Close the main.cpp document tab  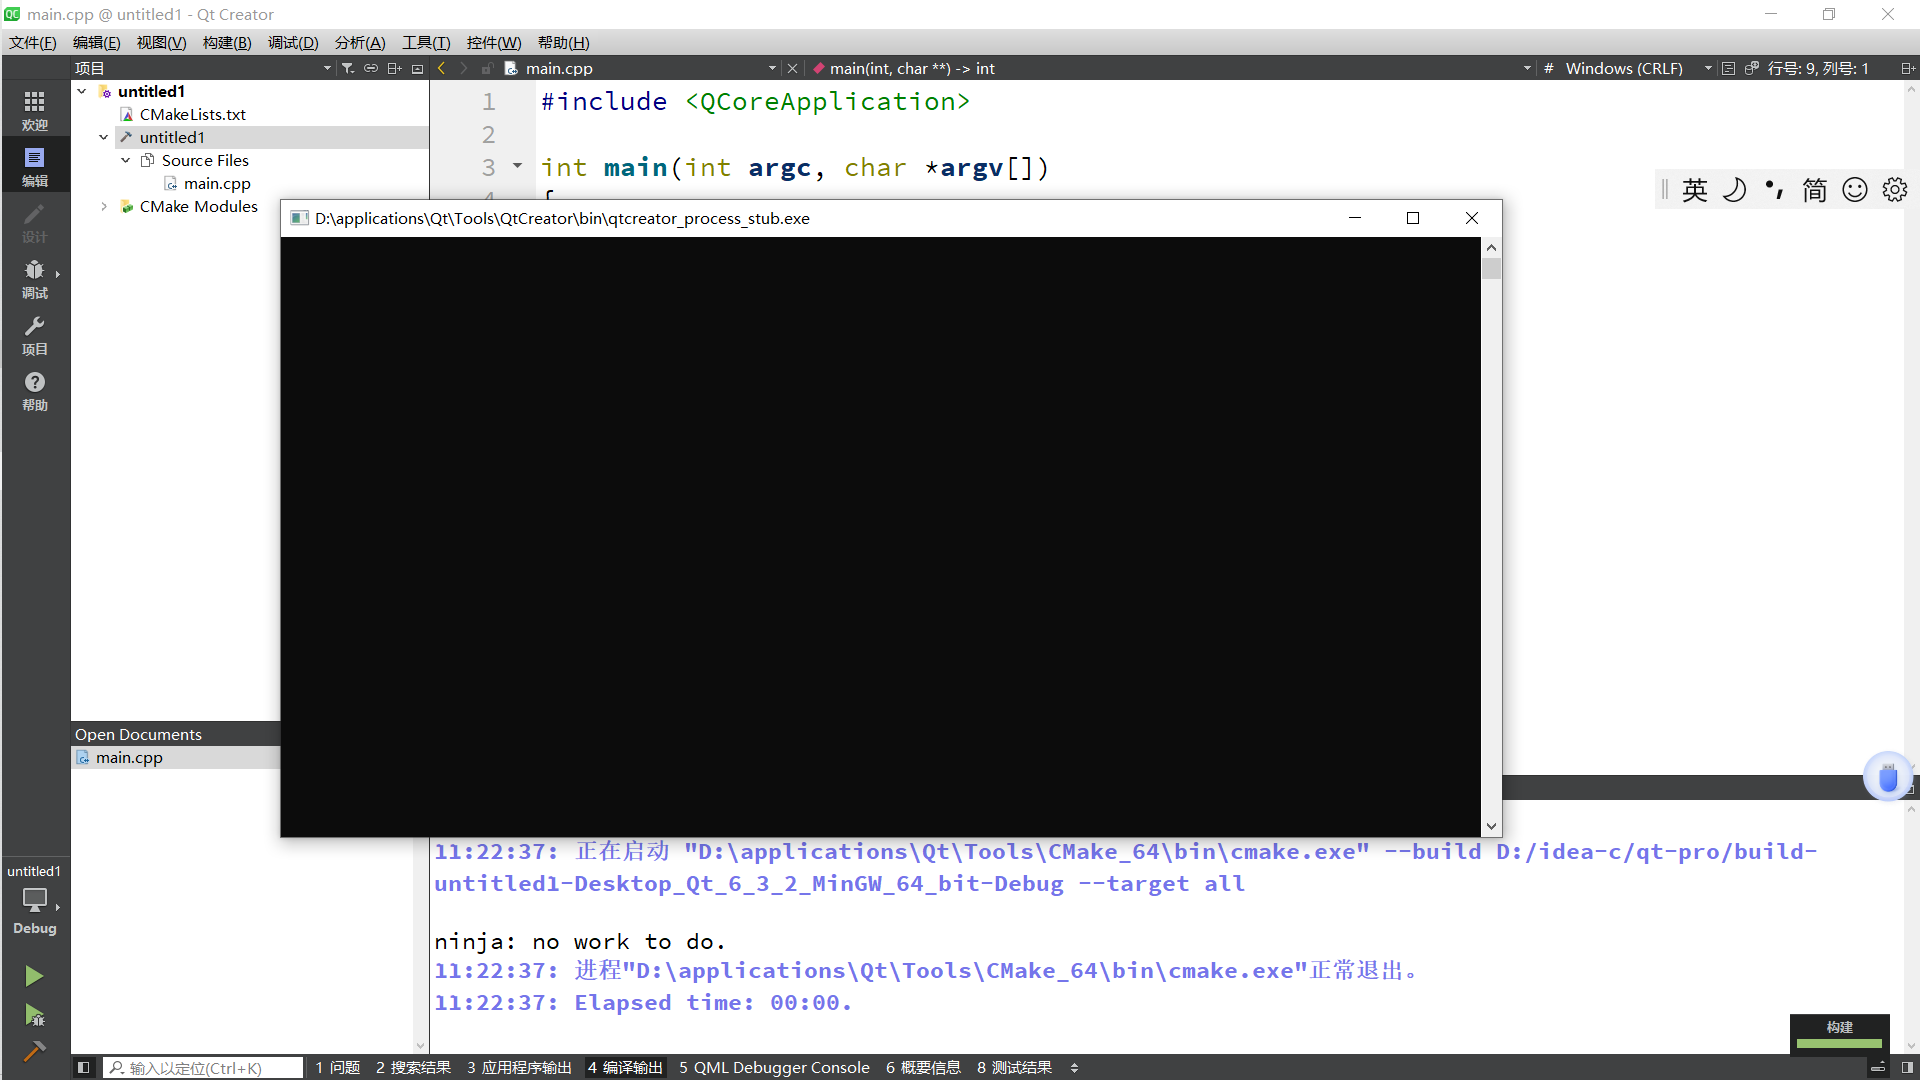793,68
